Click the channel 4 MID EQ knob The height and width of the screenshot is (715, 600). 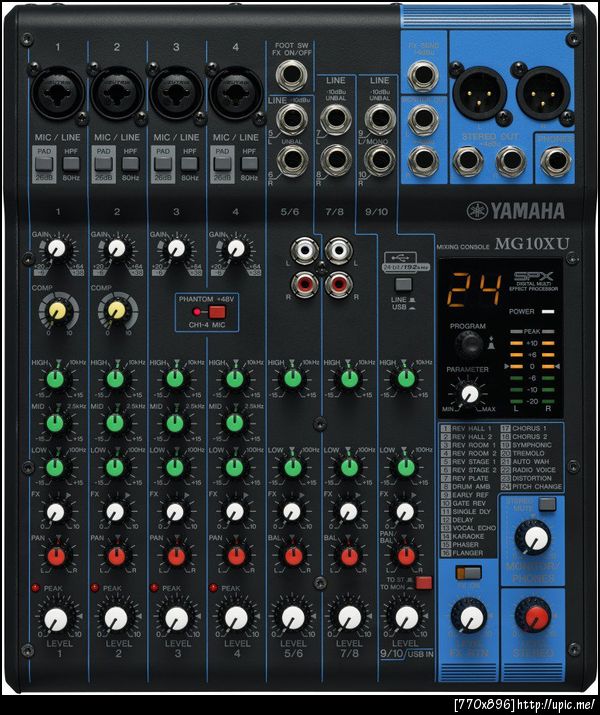235,423
